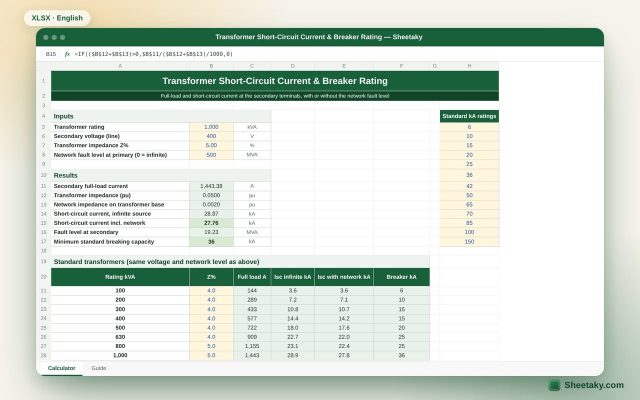The height and width of the screenshot is (400, 640).
Task: Select Breaker kA value 20
Action: (402, 328)
